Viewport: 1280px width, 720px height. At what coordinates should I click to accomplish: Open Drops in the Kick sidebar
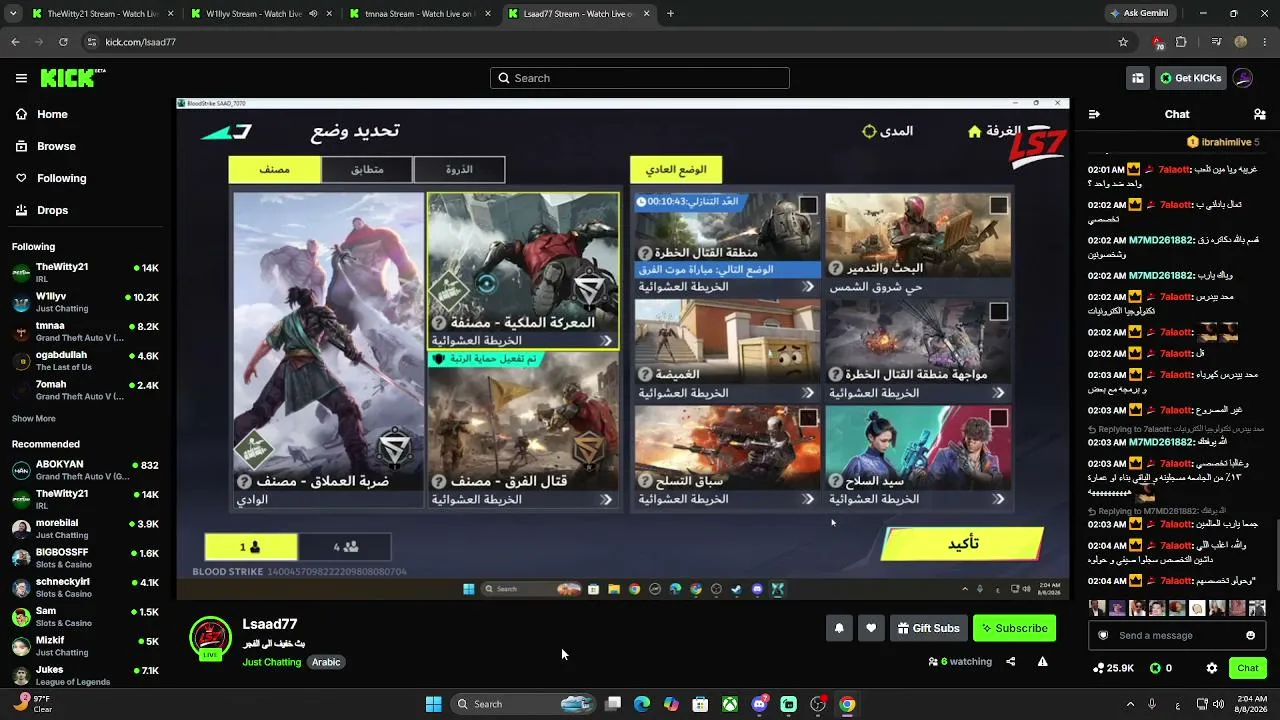[x=52, y=210]
